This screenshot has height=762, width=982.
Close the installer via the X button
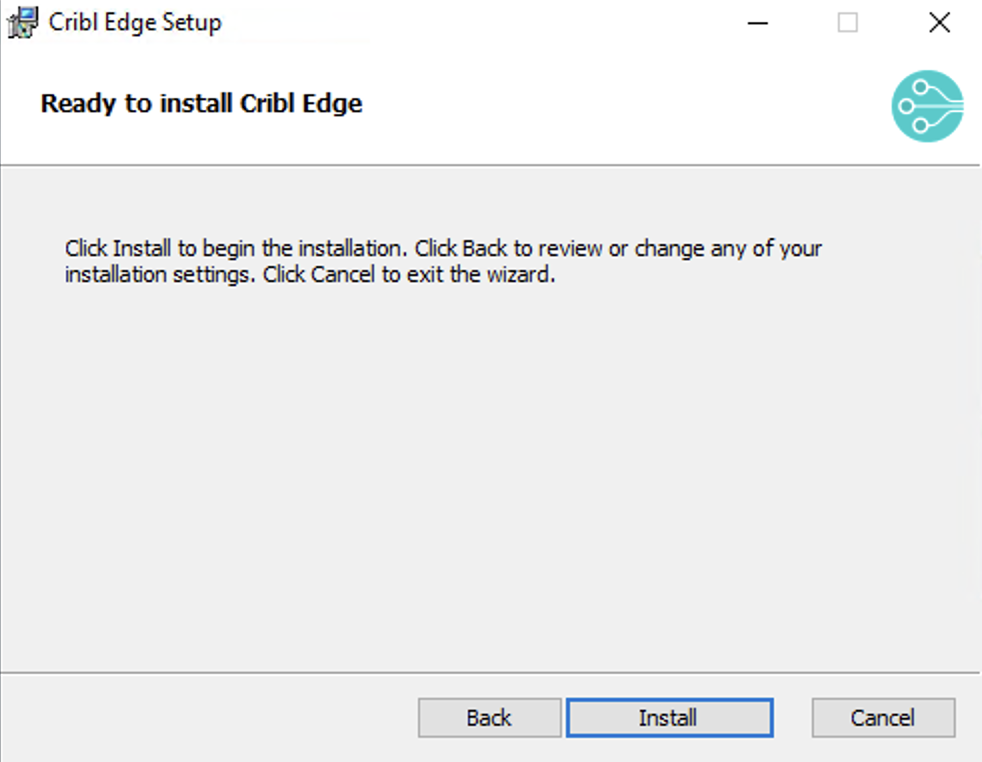pos(937,22)
